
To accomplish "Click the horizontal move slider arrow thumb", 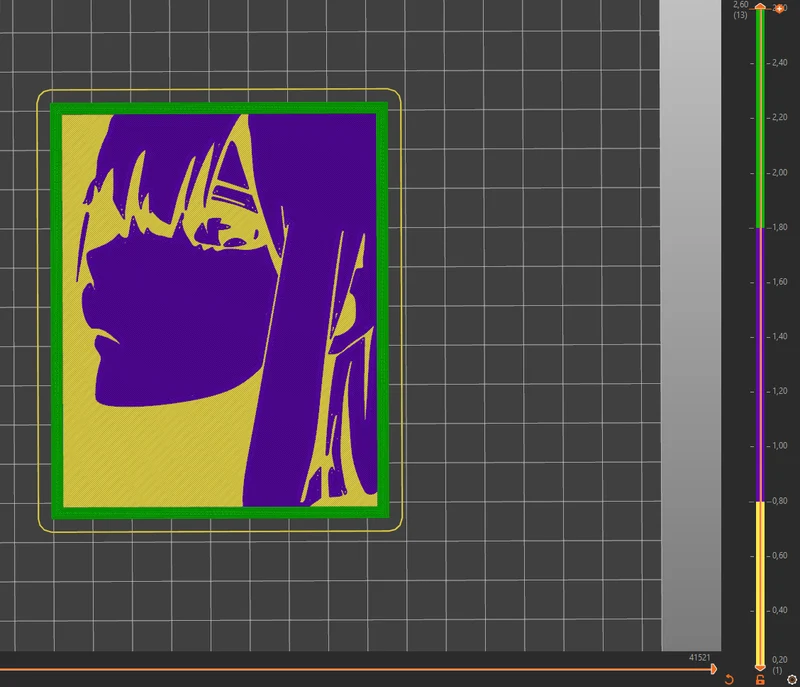I will pyautogui.click(x=714, y=669).
